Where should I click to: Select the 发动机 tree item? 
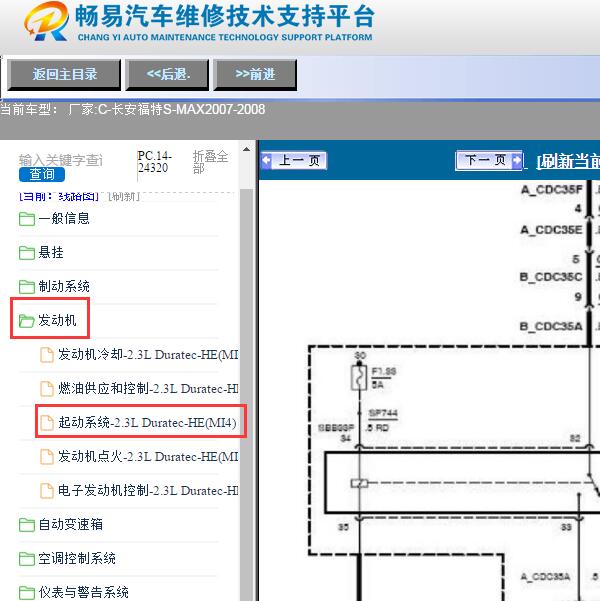pos(57,320)
